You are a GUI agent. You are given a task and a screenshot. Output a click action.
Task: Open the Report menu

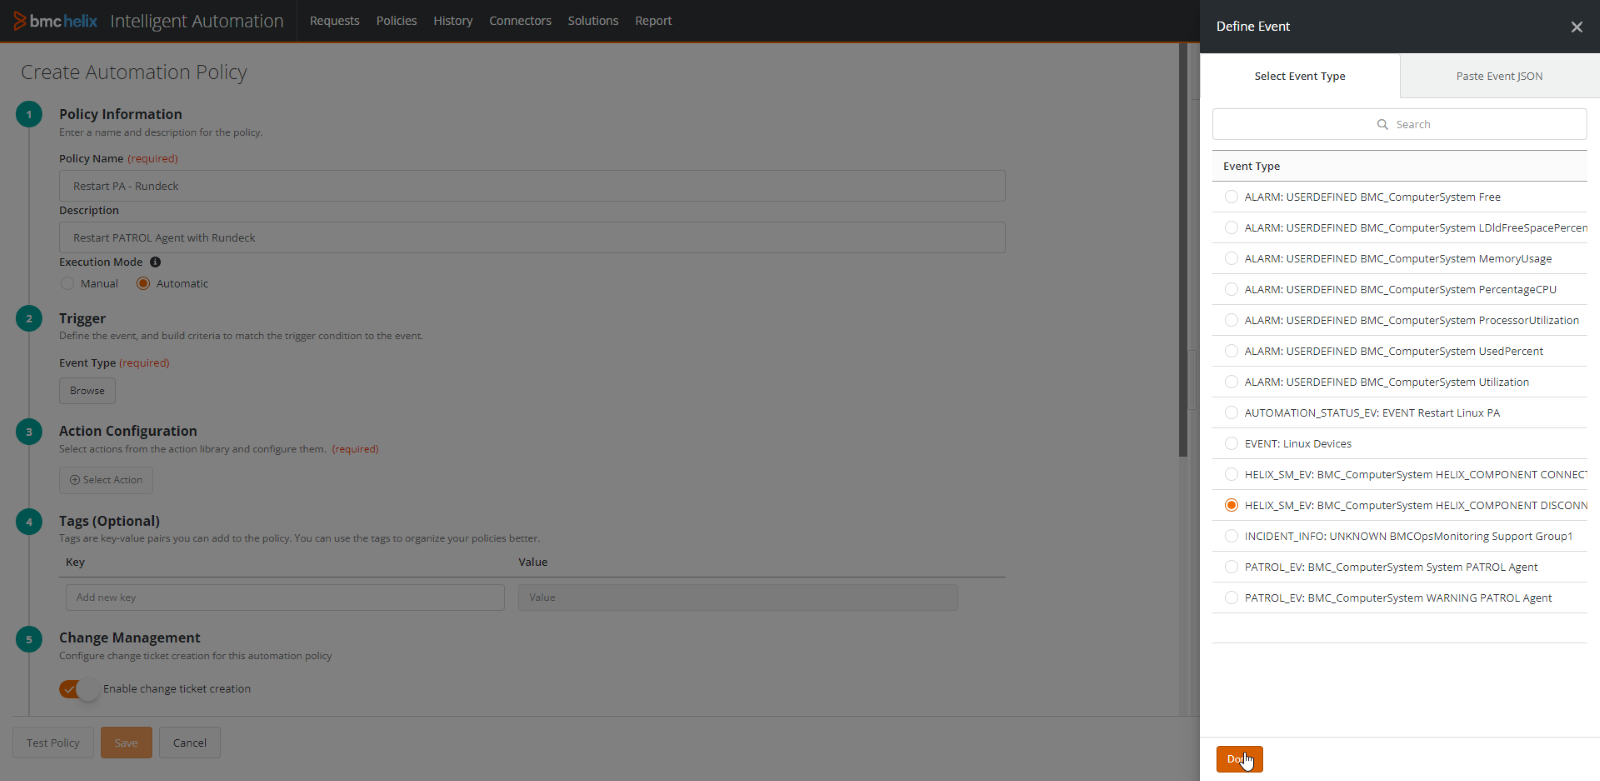(653, 21)
